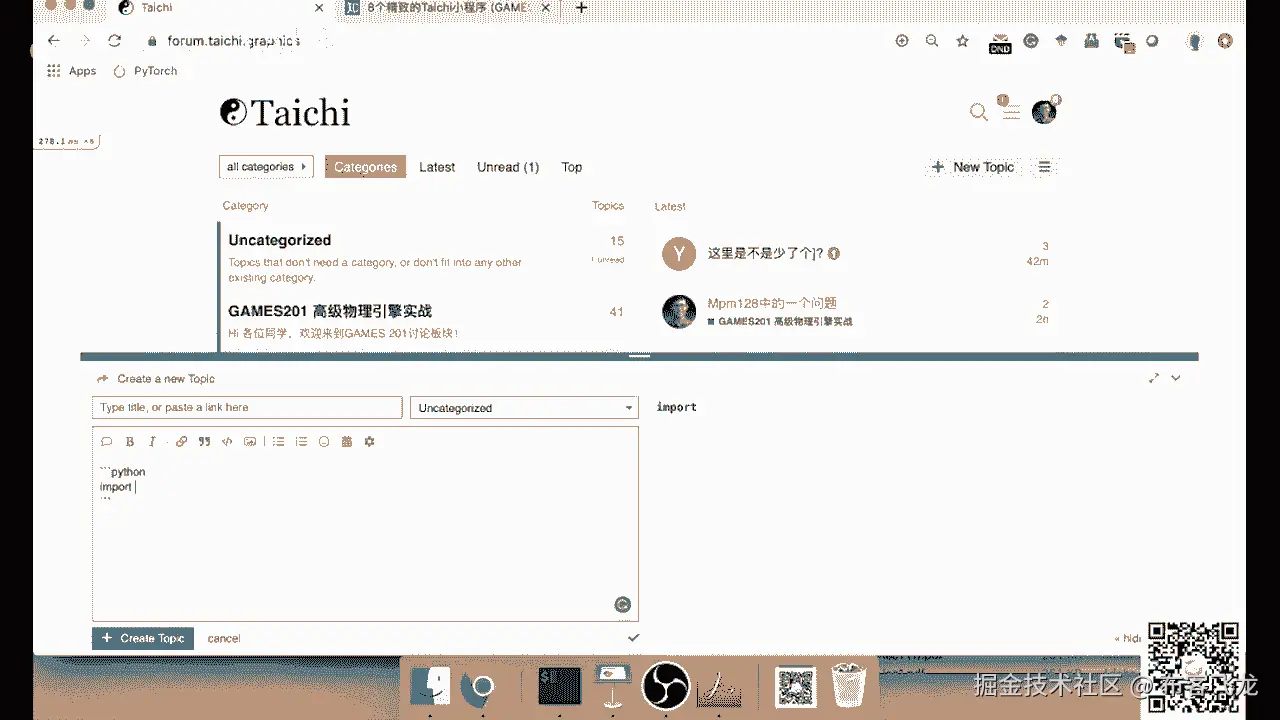Screen dimensions: 1280x720
Task: Click the PyTorch bookmark in bookmarks bar
Action: 146,71
